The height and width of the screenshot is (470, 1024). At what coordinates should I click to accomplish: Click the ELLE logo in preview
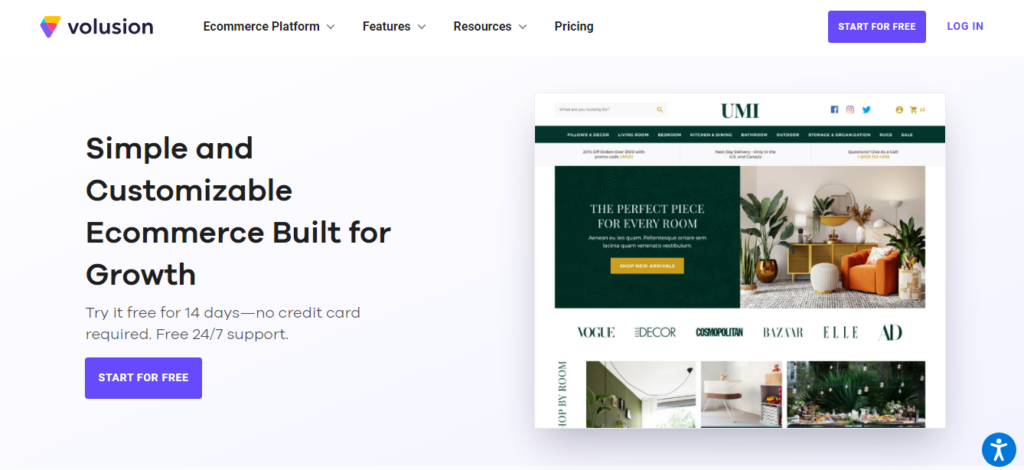click(x=840, y=332)
